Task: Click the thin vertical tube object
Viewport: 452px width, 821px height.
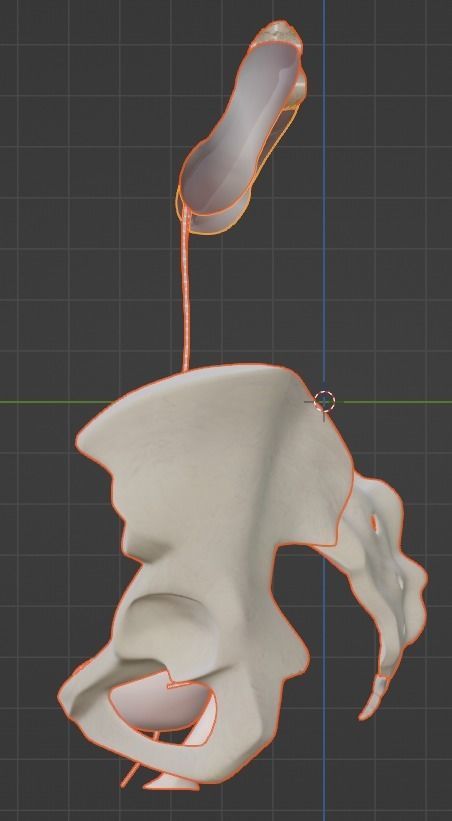Action: [185, 288]
